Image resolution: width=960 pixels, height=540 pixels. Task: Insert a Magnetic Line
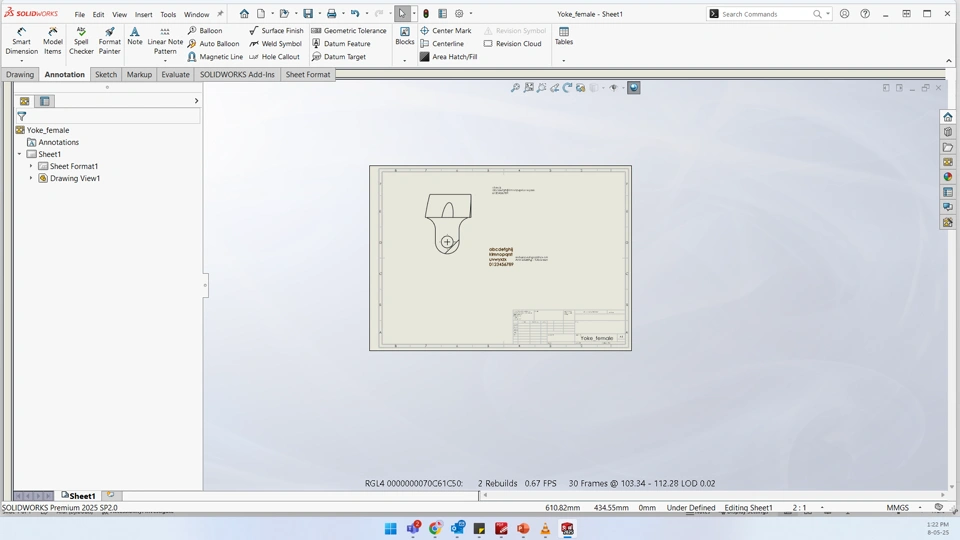click(x=215, y=57)
